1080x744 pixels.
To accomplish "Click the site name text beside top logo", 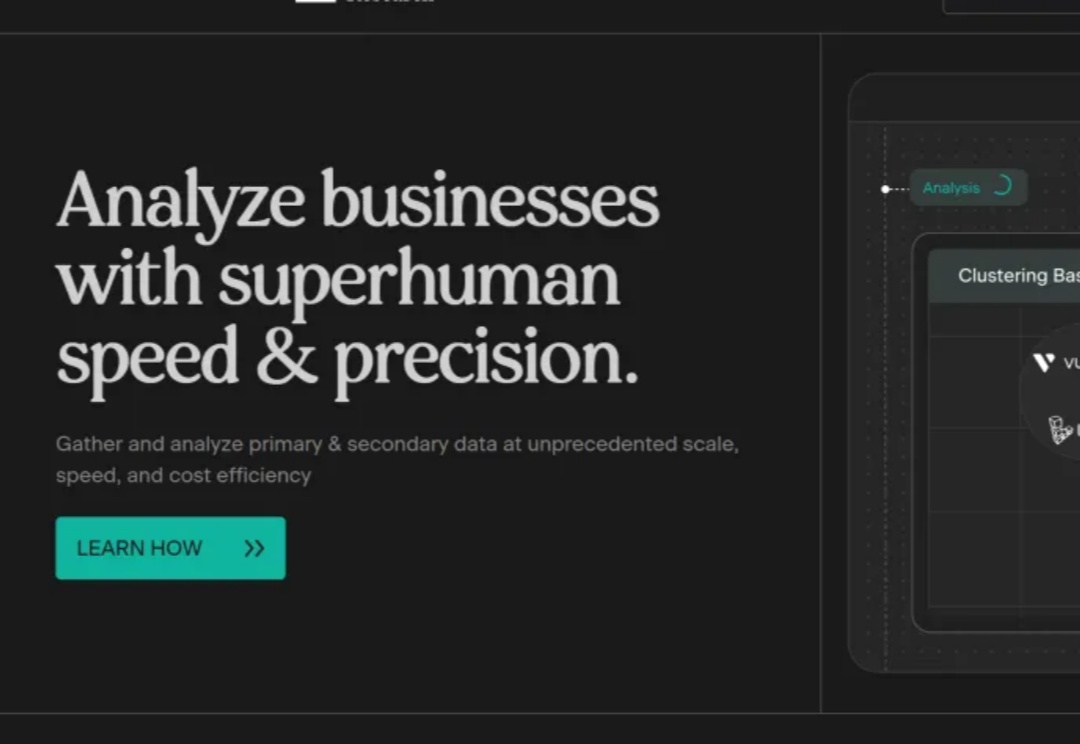I will [x=390, y=1].
